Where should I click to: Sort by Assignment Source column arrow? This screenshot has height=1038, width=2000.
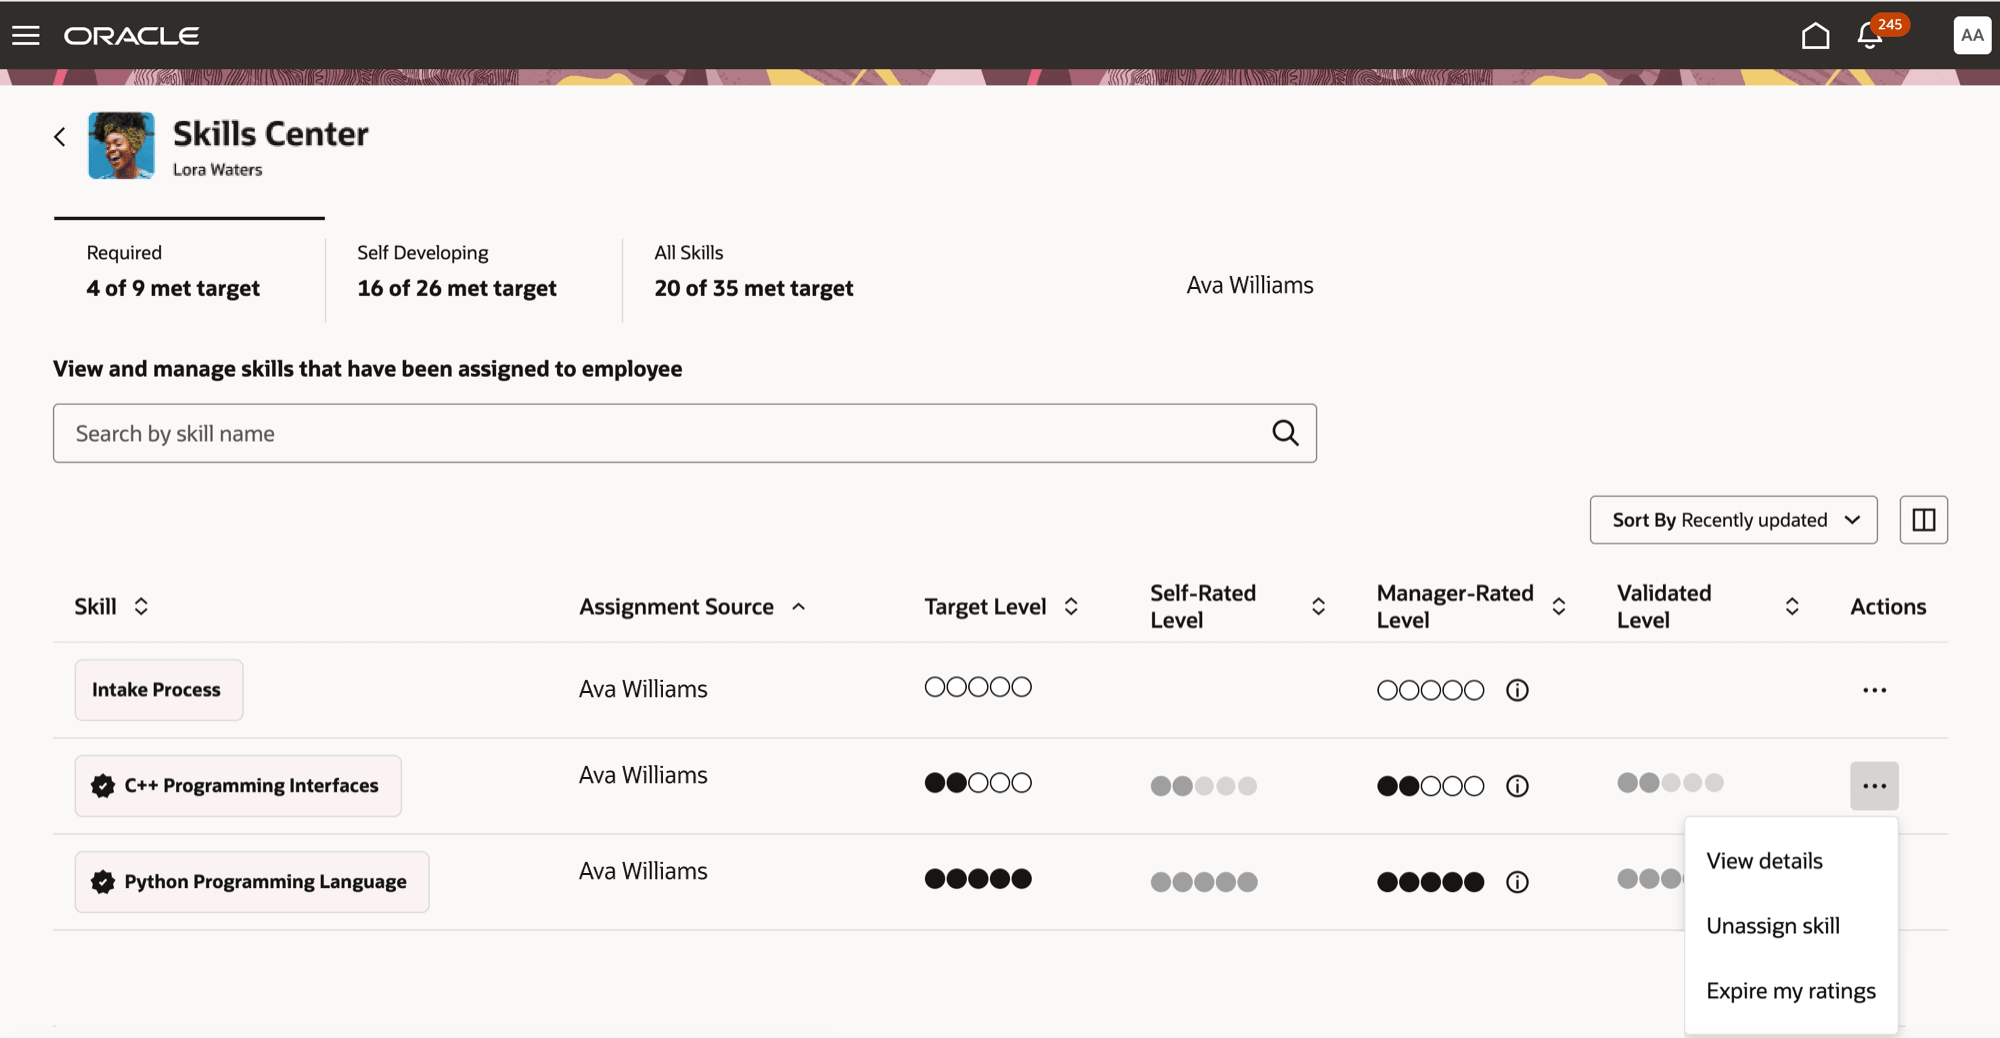click(798, 607)
